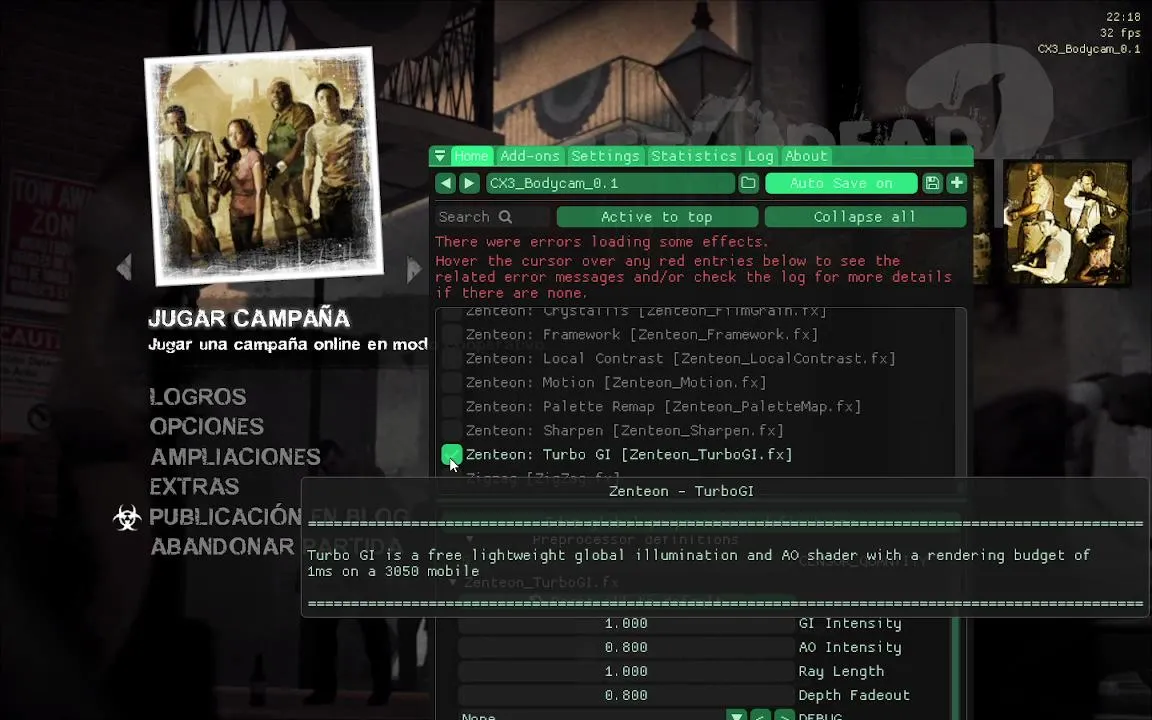Screen dimensions: 1152x720
Task: Open the DEBUG combo box showing None
Action: [x=602, y=716]
